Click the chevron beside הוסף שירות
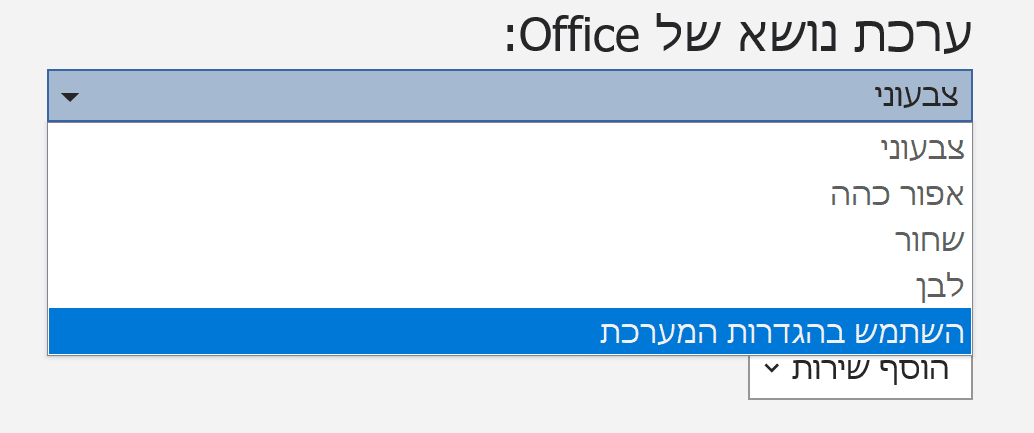Viewport: 1034px width, 433px height. pos(770,369)
